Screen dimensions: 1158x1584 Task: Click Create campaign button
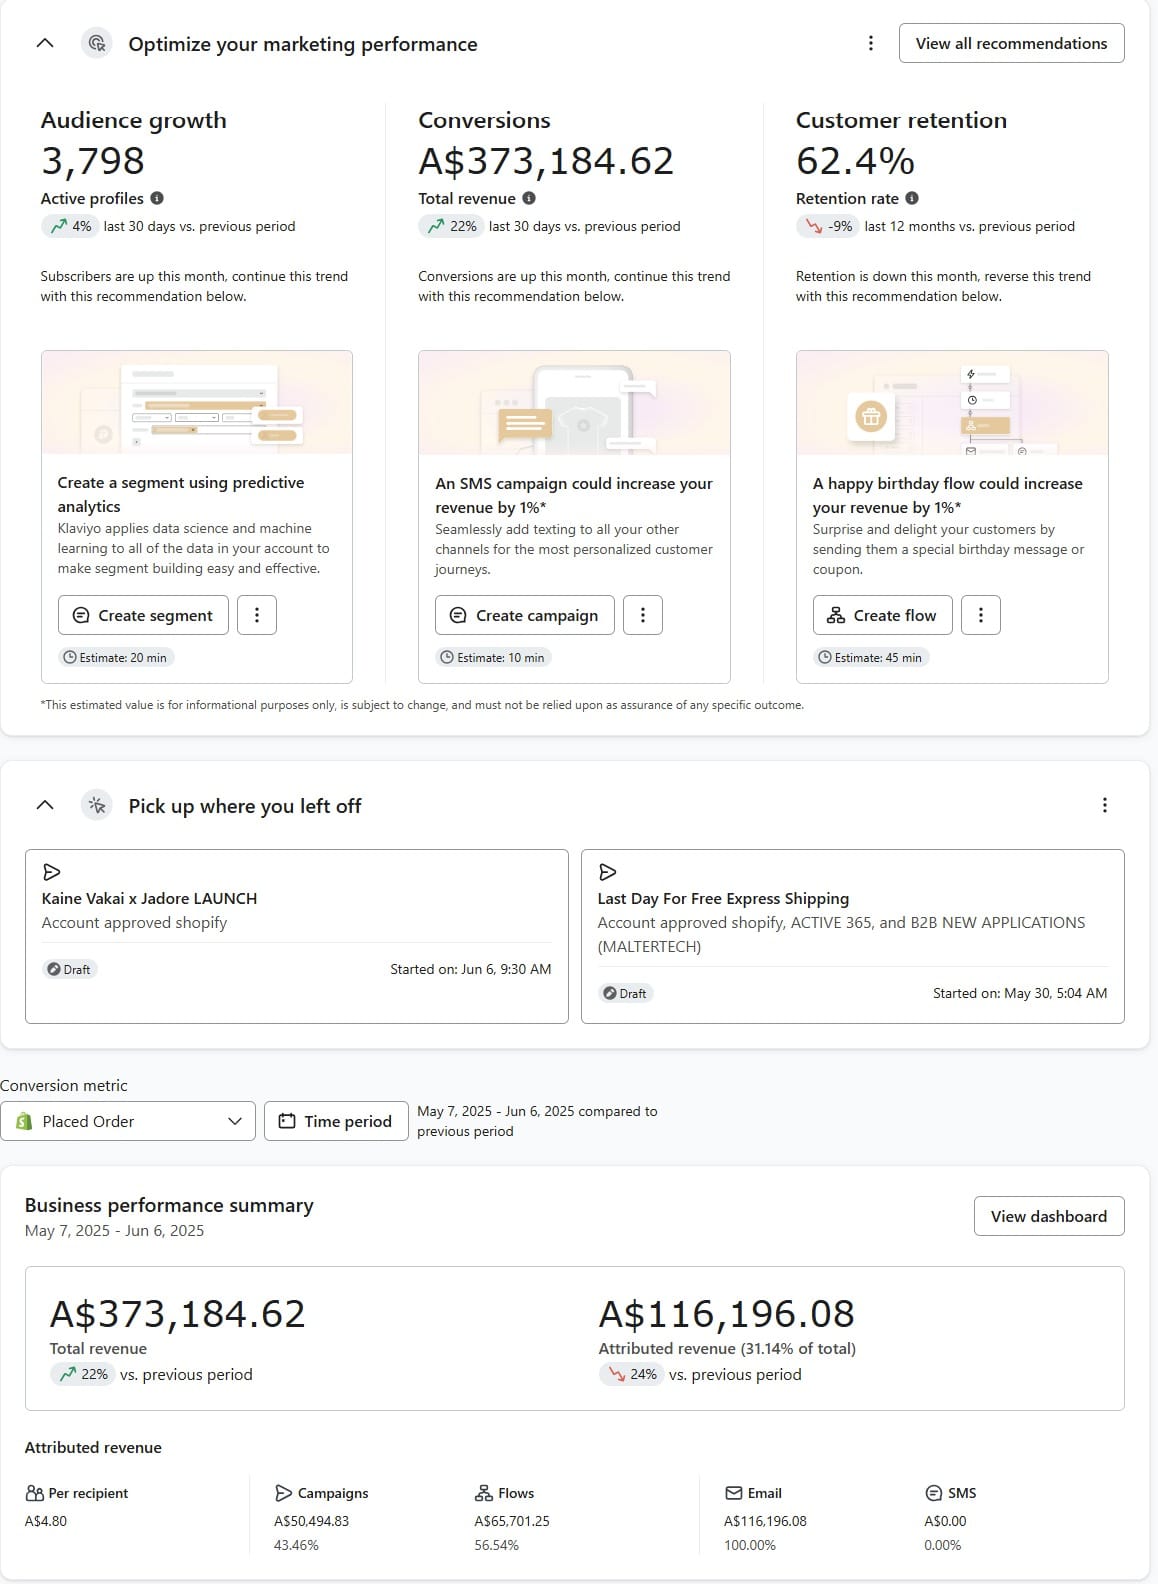[523, 615]
